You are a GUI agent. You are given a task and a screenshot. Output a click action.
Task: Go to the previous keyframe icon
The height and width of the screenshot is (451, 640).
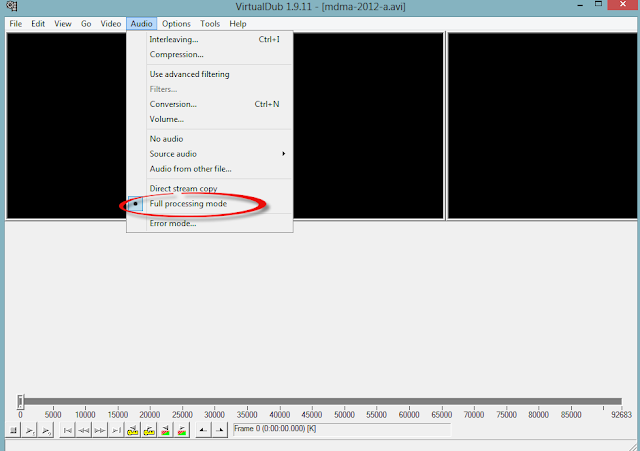coord(133,430)
